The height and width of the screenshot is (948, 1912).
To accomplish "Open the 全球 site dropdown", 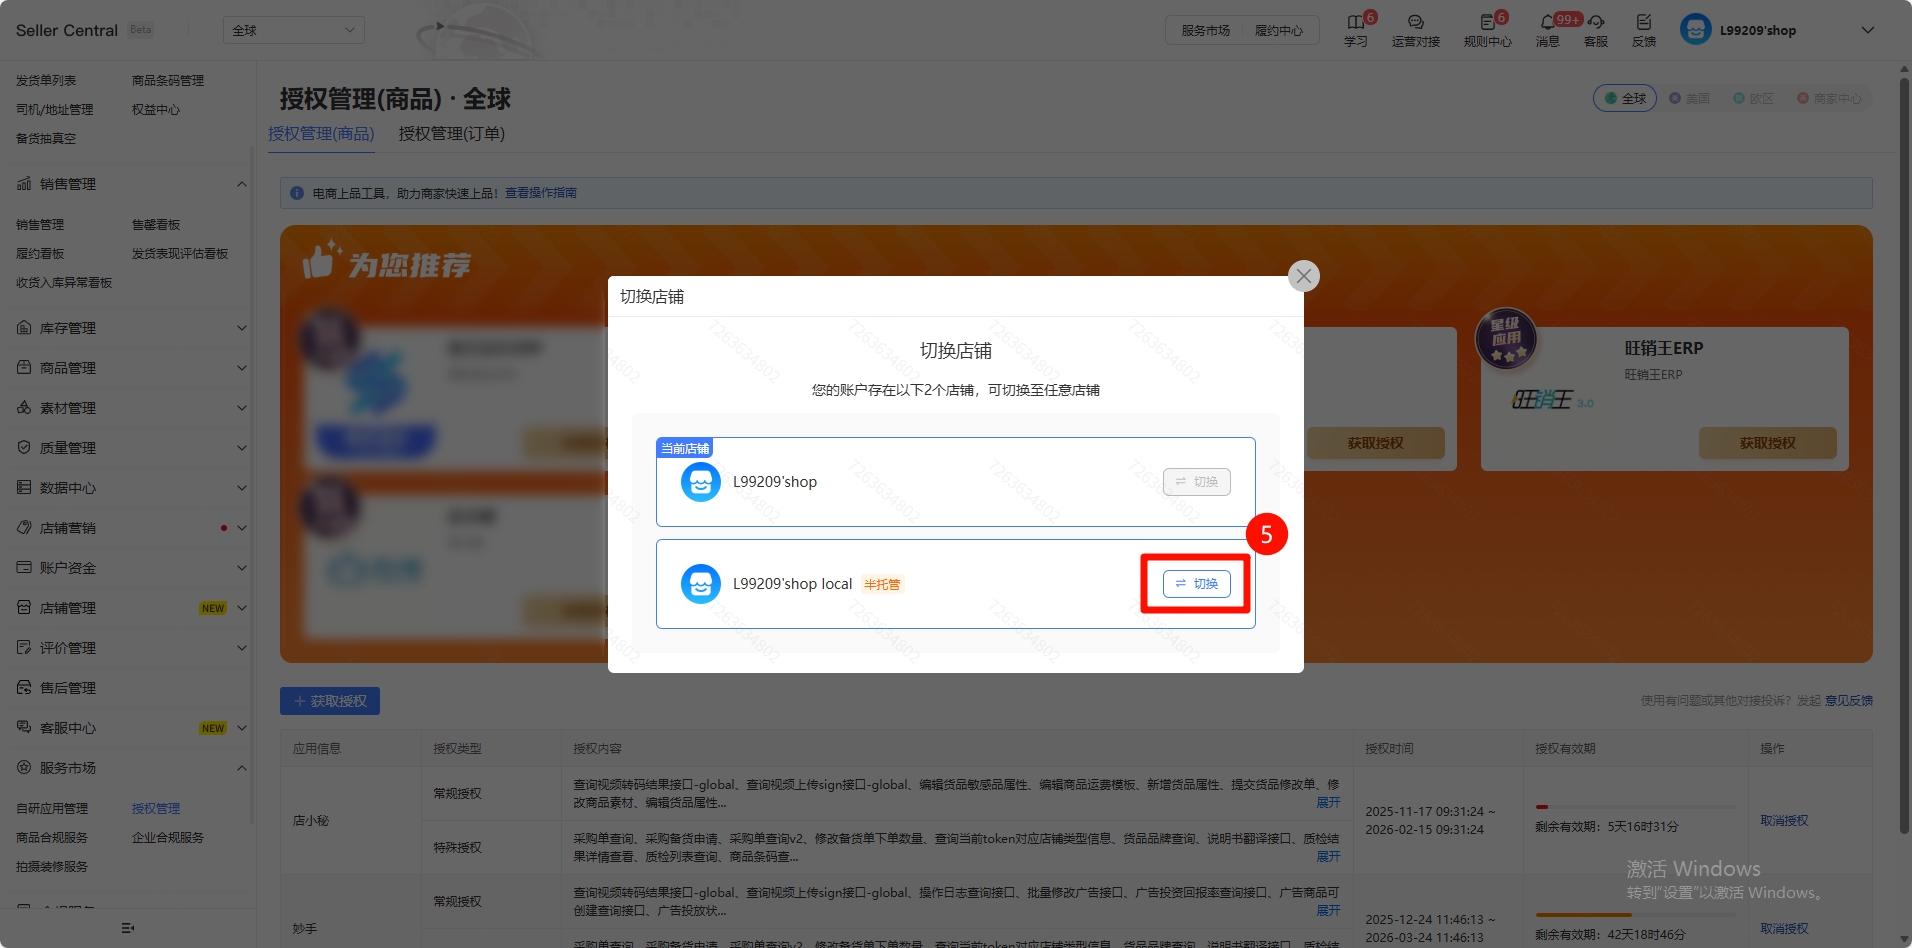I will 293,30.
